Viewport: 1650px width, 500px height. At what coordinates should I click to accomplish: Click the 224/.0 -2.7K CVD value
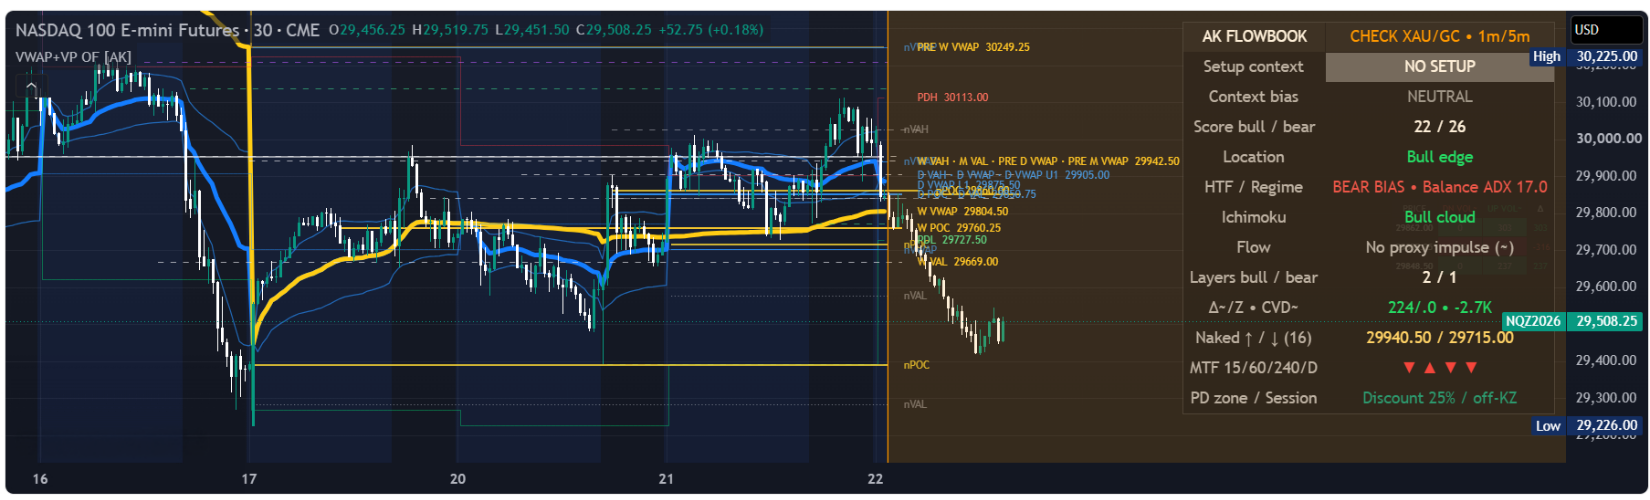coord(1439,307)
